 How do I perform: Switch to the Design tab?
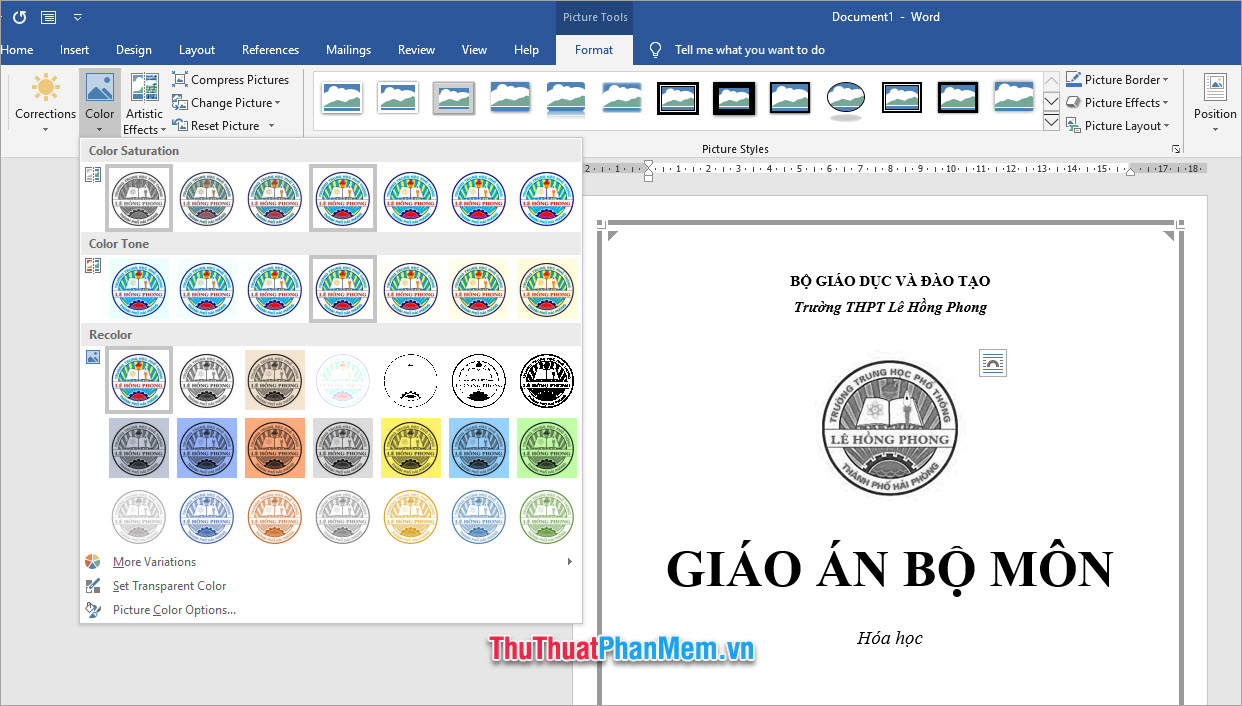pos(133,49)
